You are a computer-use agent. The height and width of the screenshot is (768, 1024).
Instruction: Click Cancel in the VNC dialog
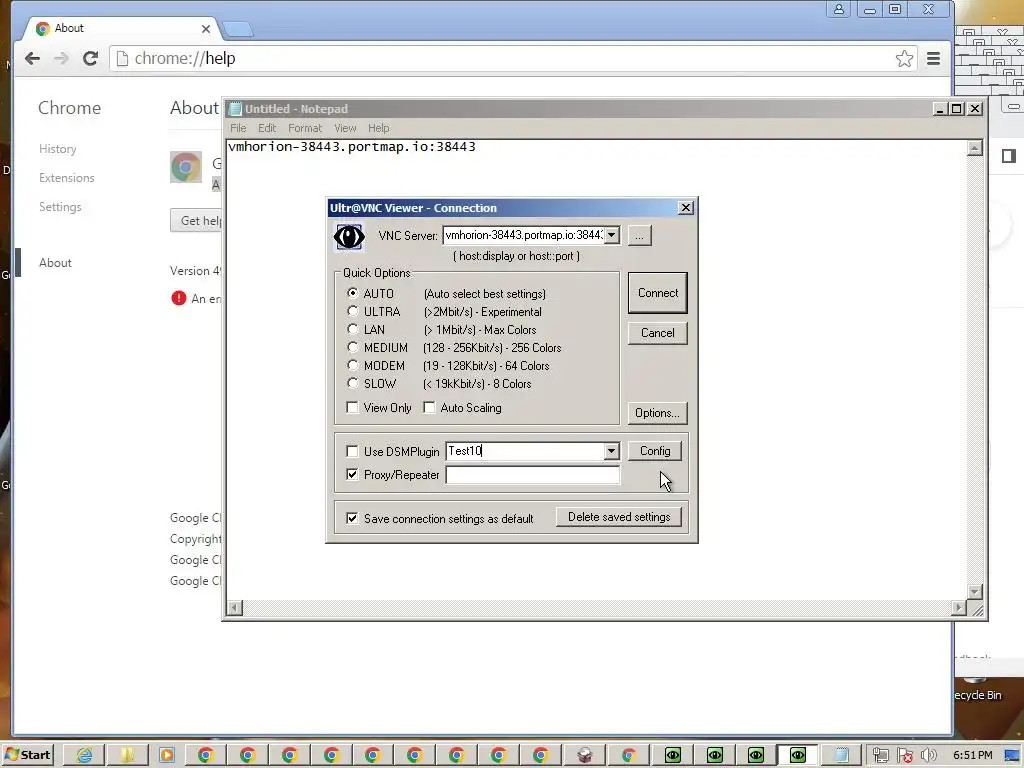tap(658, 333)
